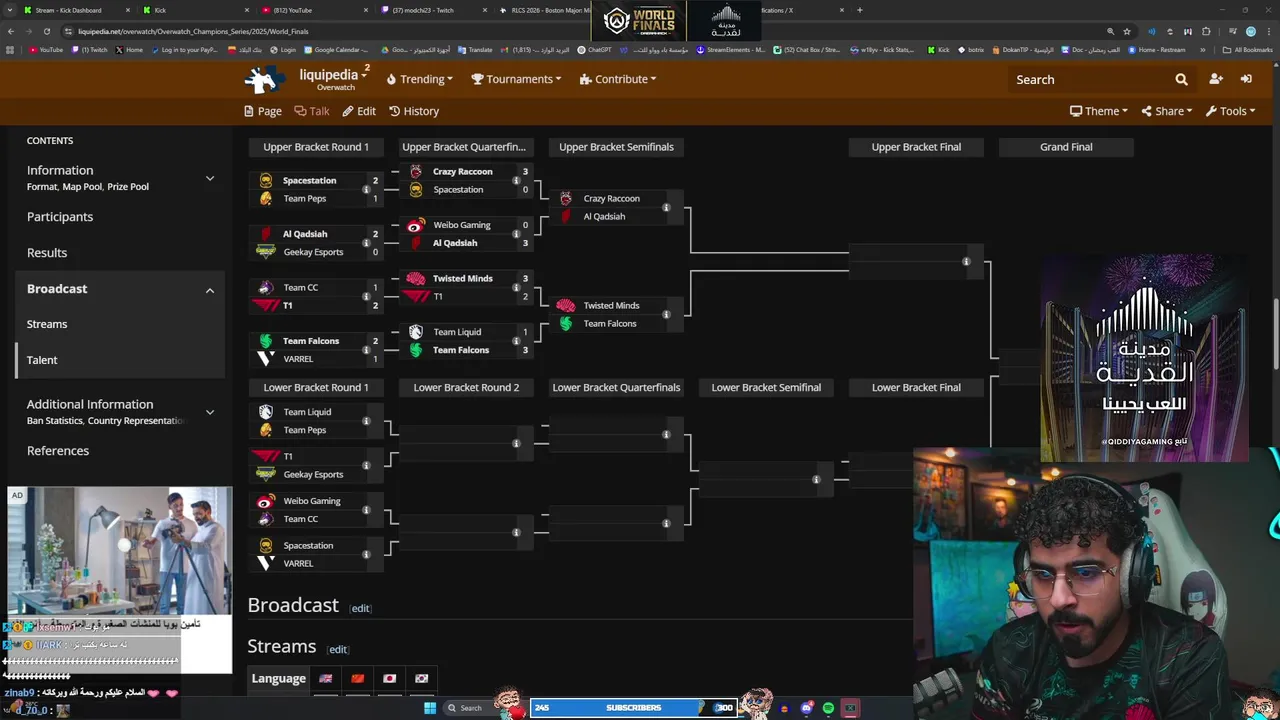This screenshot has height=720, width=1280.
Task: Click edit link next to Broadcast heading
Action: [x=360, y=608]
